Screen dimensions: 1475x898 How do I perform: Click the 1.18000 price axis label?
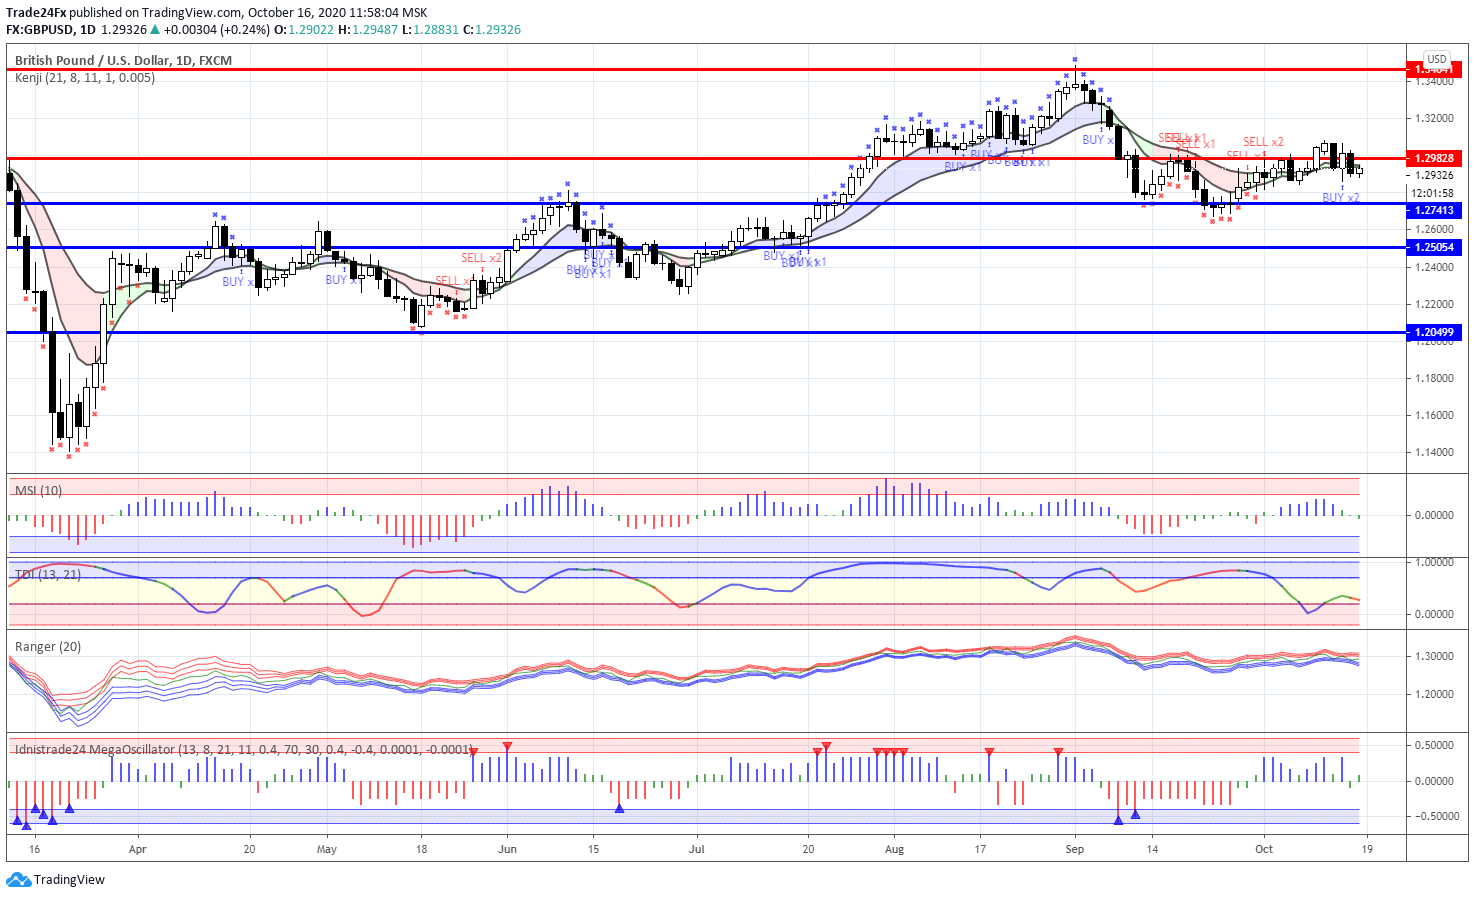point(1434,378)
